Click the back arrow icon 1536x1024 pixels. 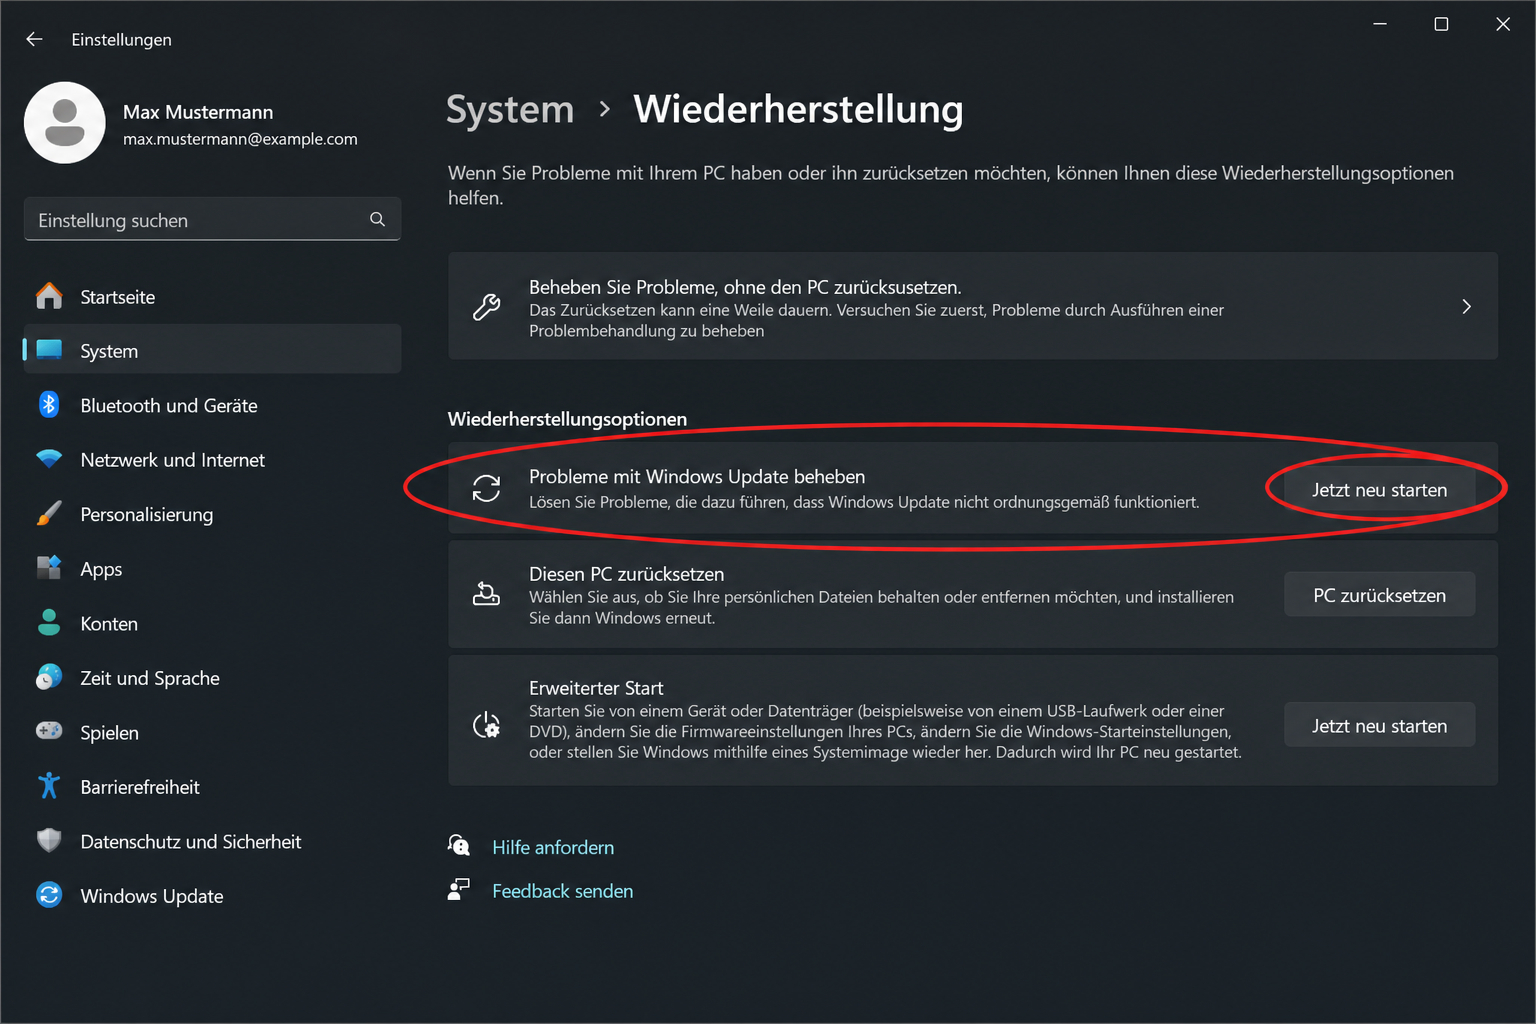point(34,39)
